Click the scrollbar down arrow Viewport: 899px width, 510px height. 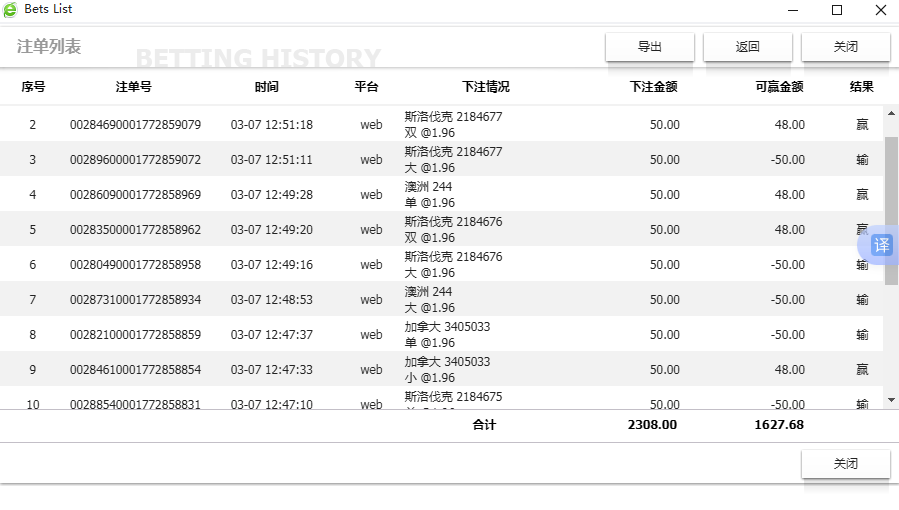tap(892, 400)
